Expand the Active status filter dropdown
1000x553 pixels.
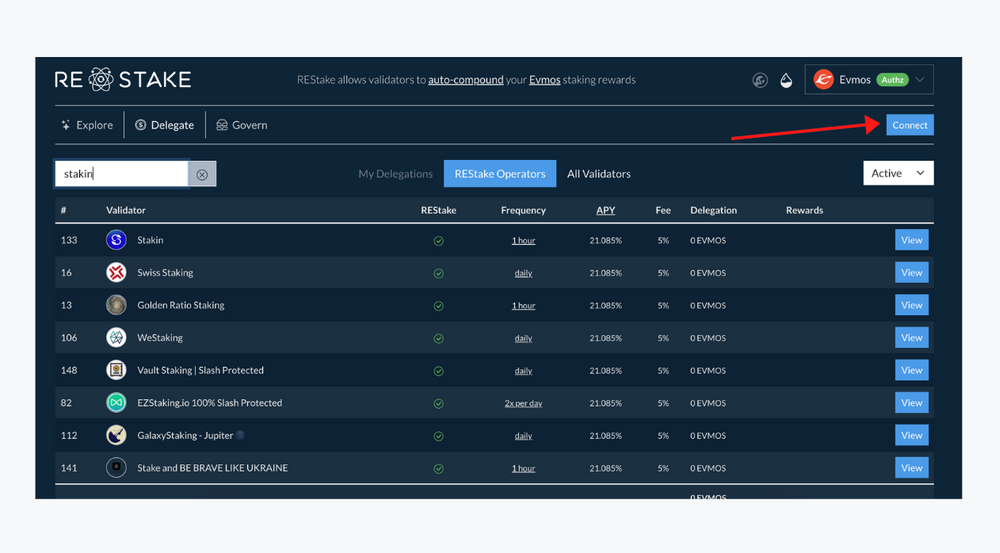tap(898, 173)
